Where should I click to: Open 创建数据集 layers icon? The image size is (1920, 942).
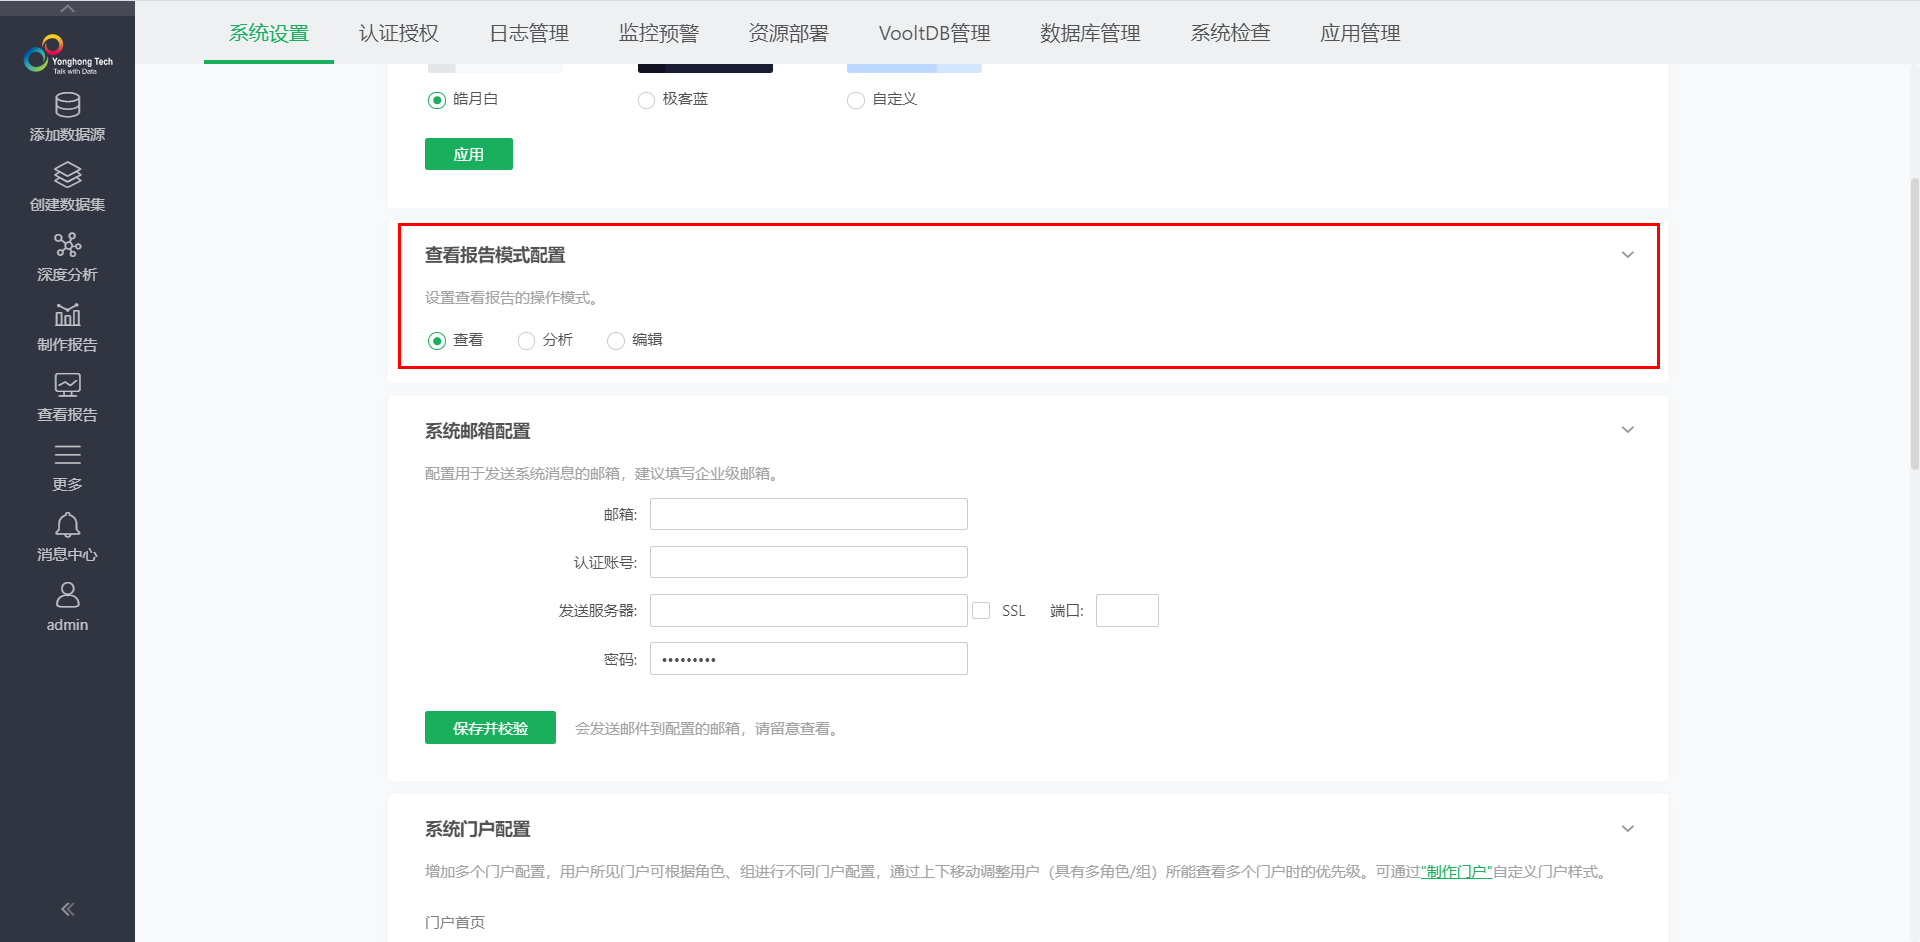click(x=67, y=175)
